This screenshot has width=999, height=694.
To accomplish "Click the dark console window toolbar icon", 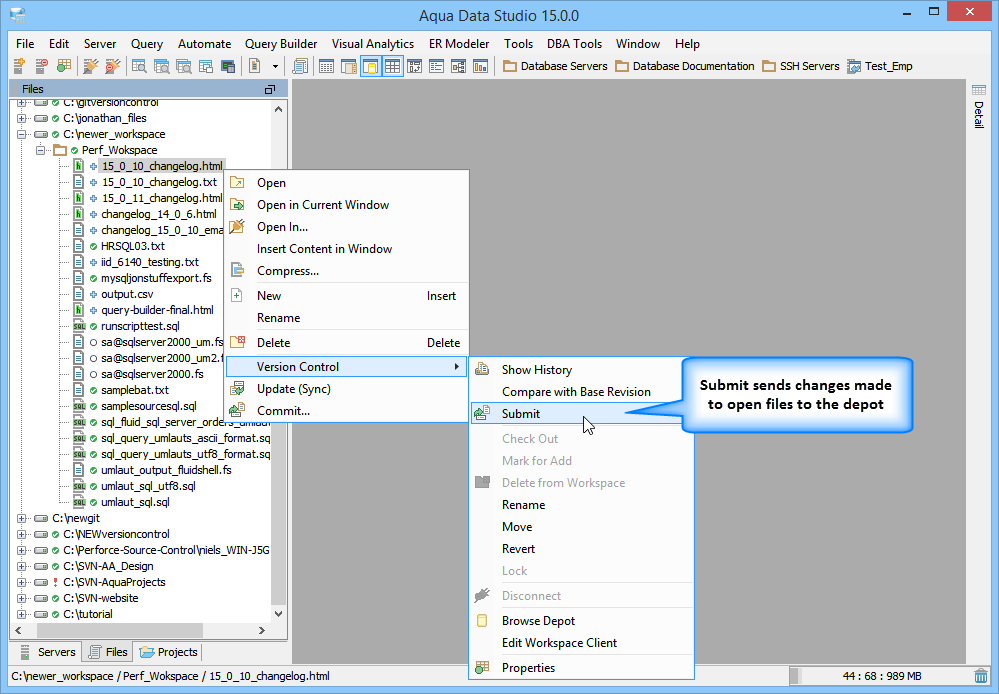I will point(228,66).
